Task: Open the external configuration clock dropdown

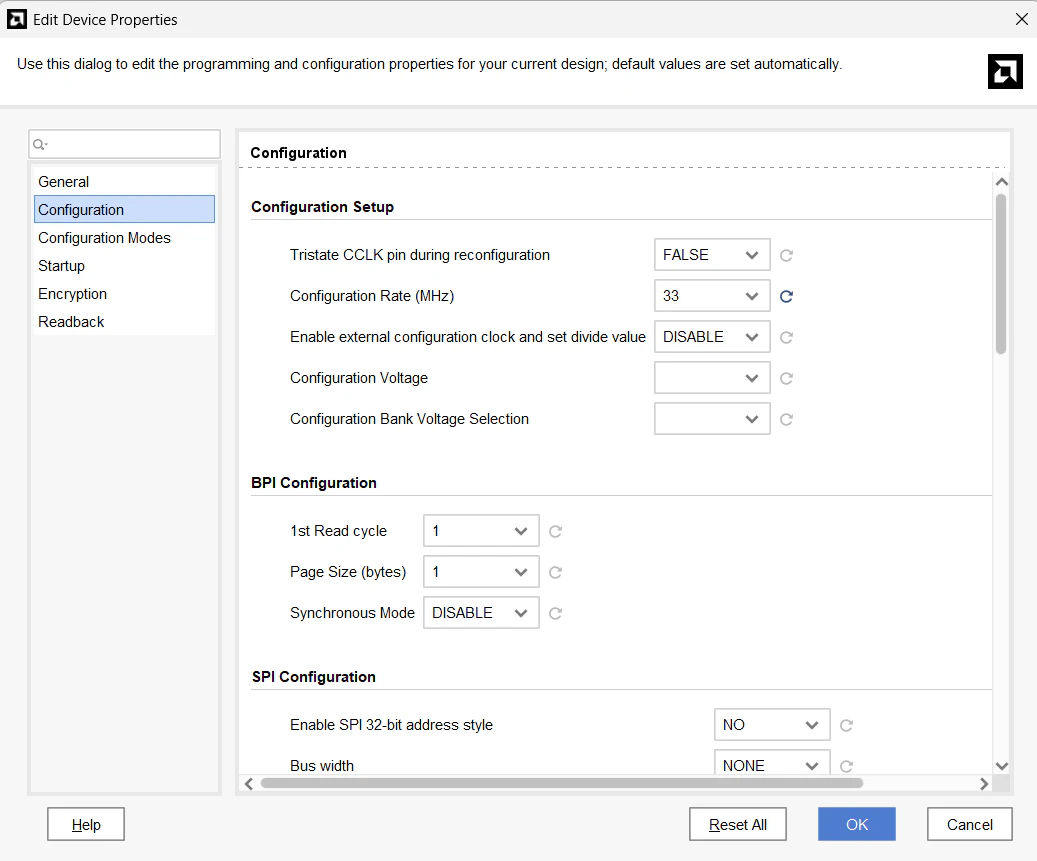Action: tap(712, 337)
